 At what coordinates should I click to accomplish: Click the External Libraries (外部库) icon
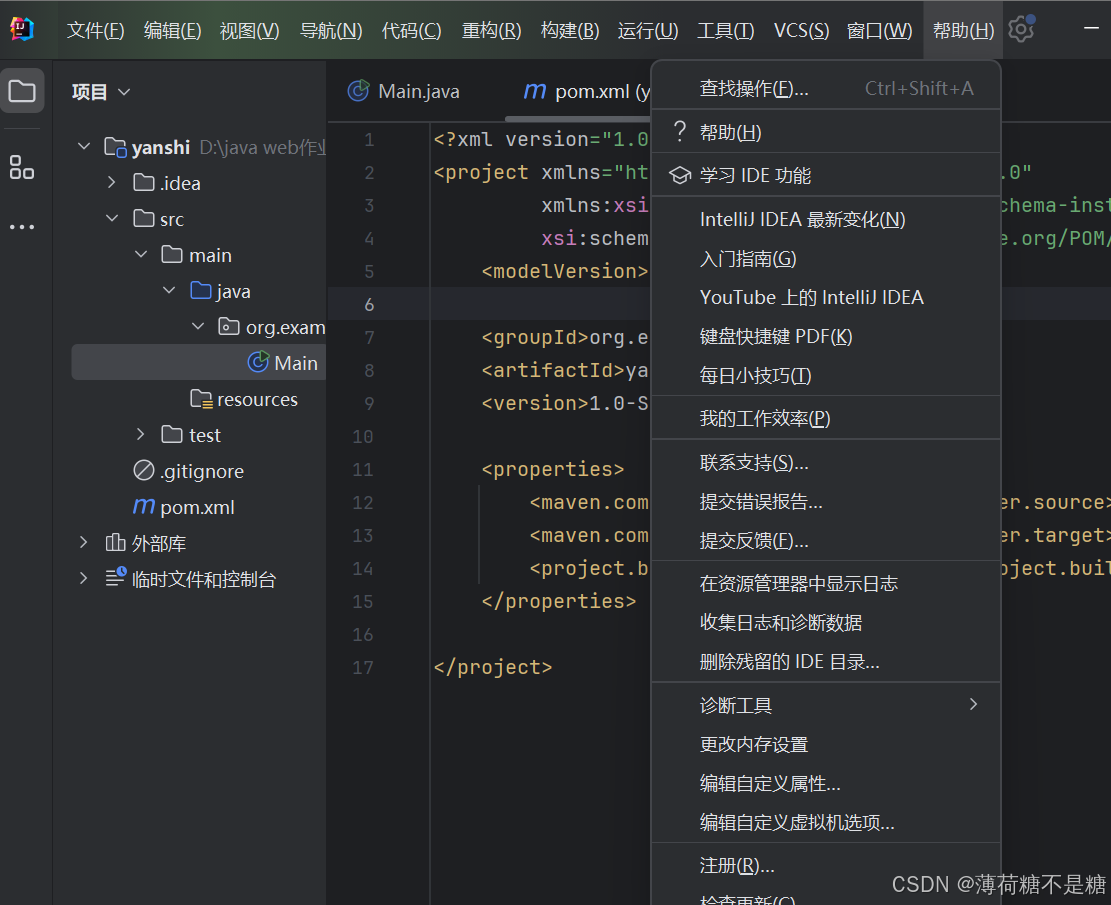pyautogui.click(x=115, y=543)
